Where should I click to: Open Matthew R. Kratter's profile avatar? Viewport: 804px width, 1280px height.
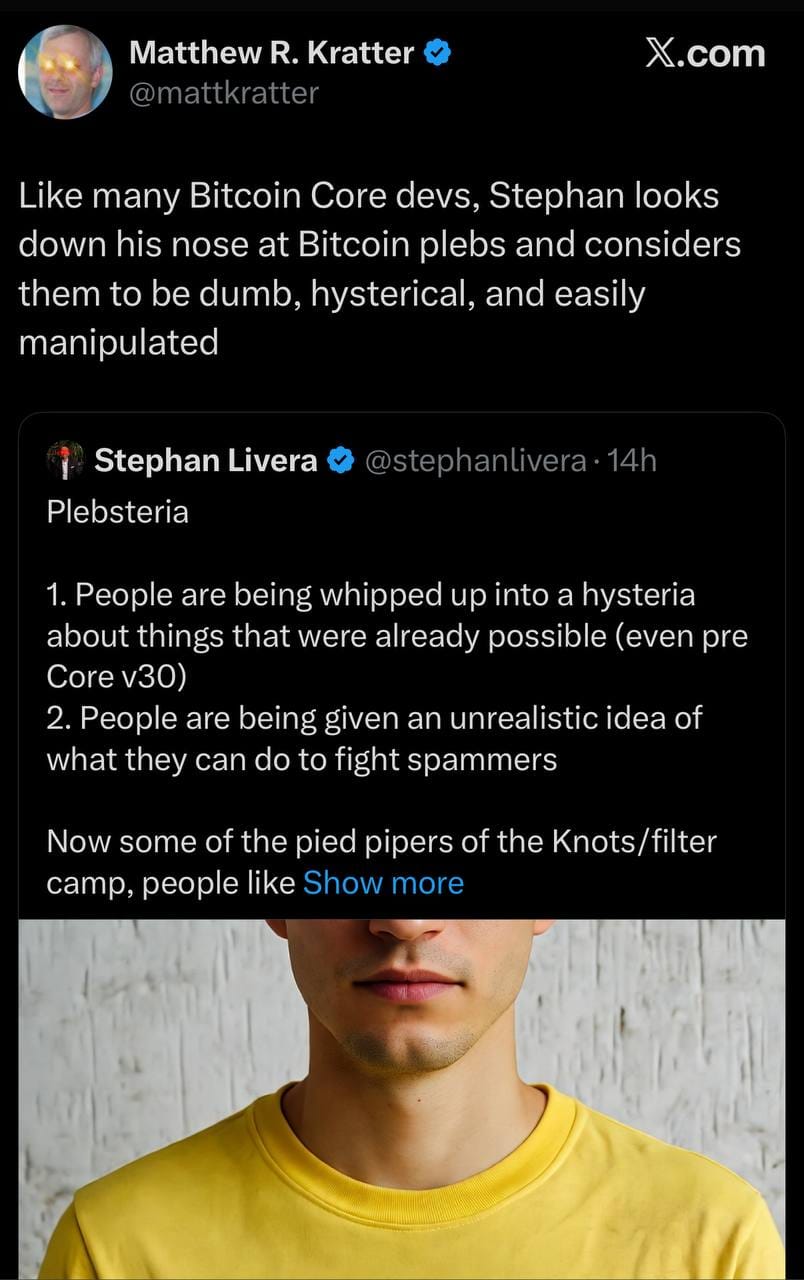click(x=65, y=72)
